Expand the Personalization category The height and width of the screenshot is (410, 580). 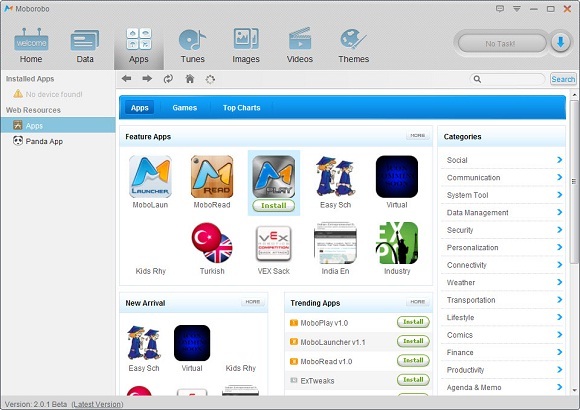click(x=503, y=247)
